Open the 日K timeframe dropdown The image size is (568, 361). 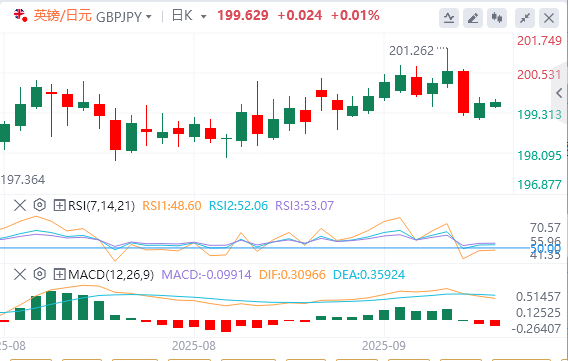[189, 16]
